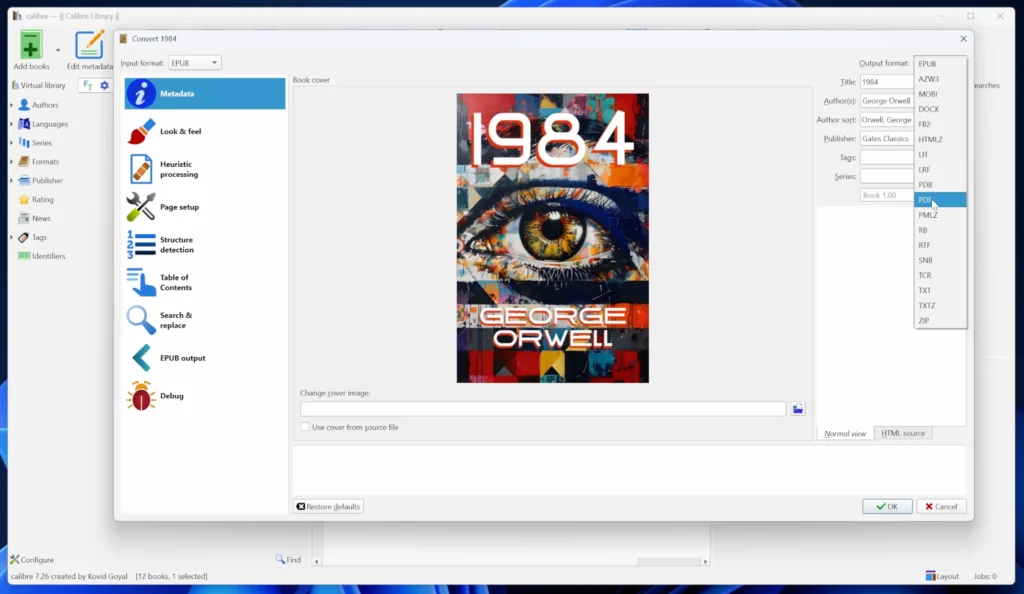
Task: Open the Input format EPUB dropdown
Action: click(195, 63)
